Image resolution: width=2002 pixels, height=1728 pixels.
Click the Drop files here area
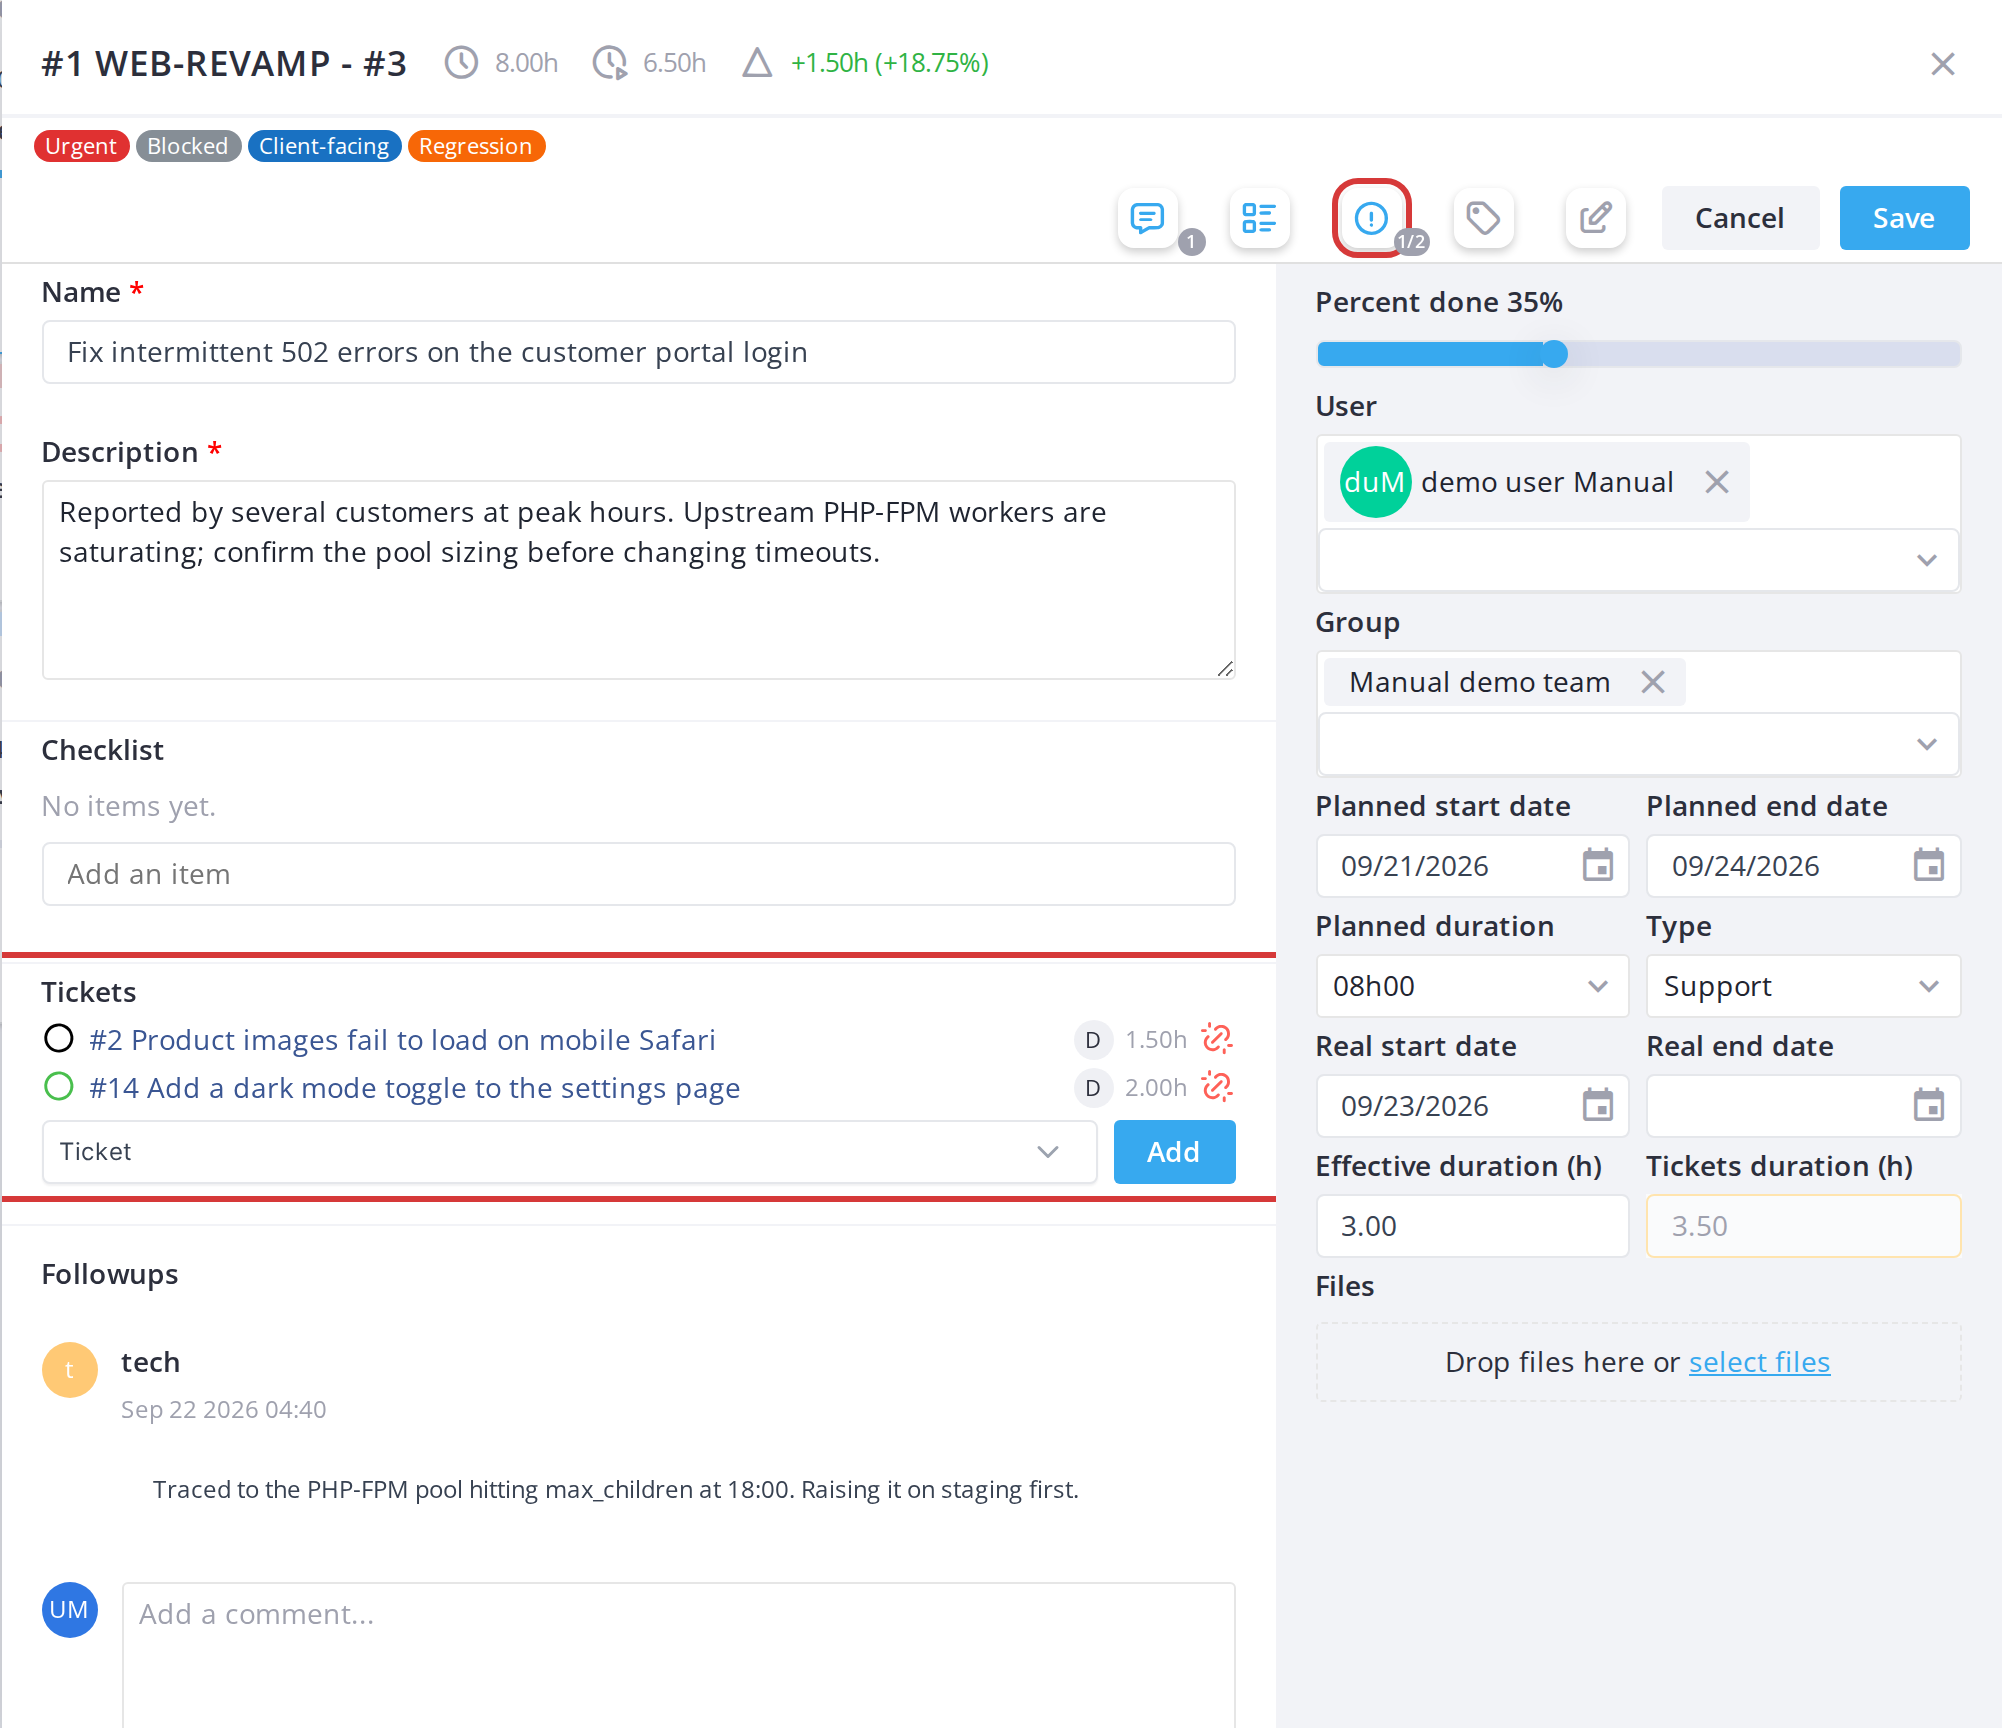1638,1362
